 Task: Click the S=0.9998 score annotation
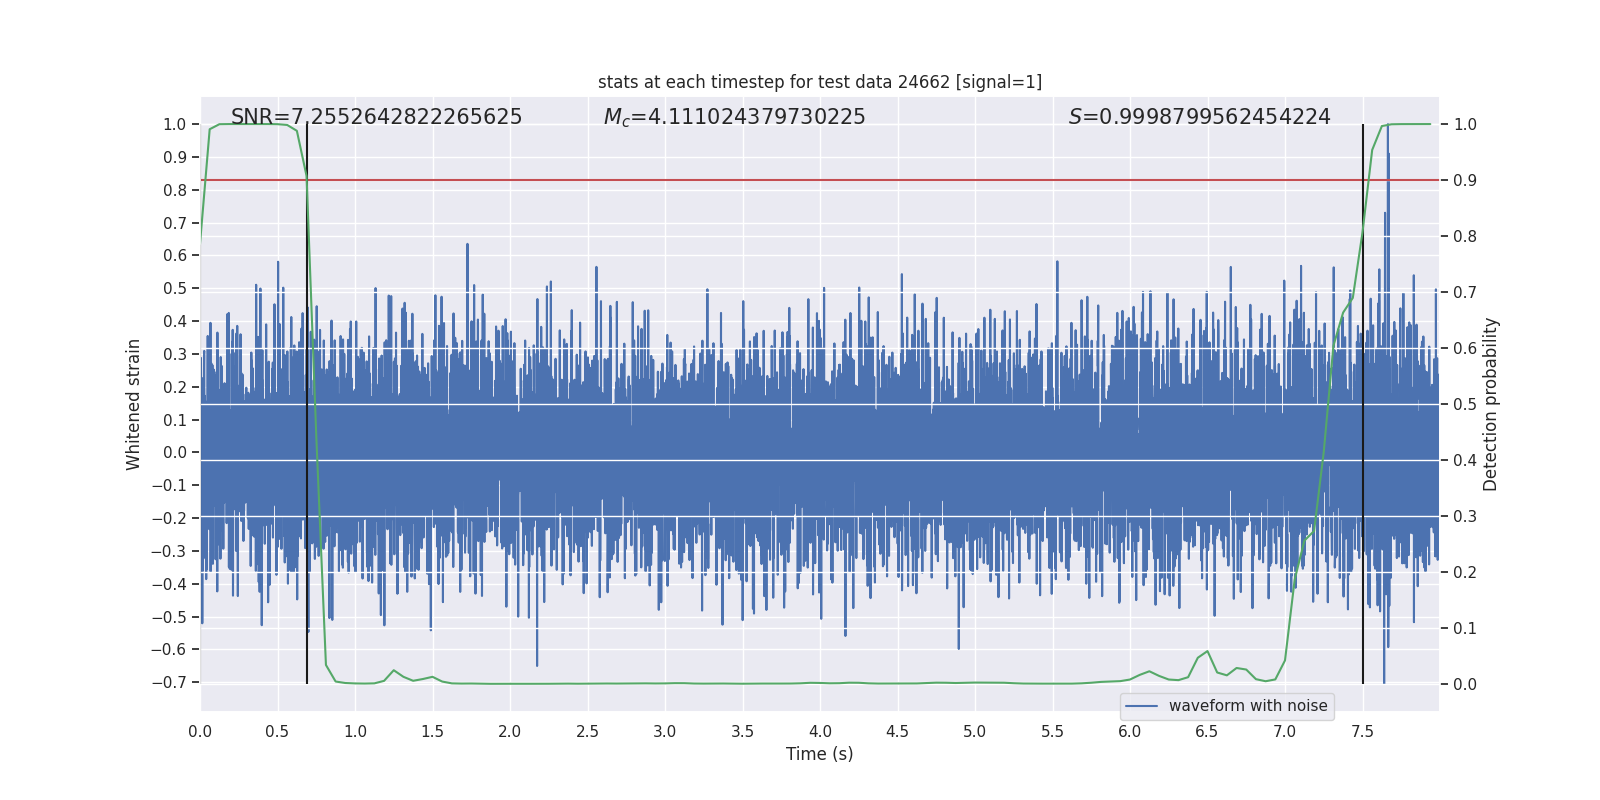(1199, 117)
